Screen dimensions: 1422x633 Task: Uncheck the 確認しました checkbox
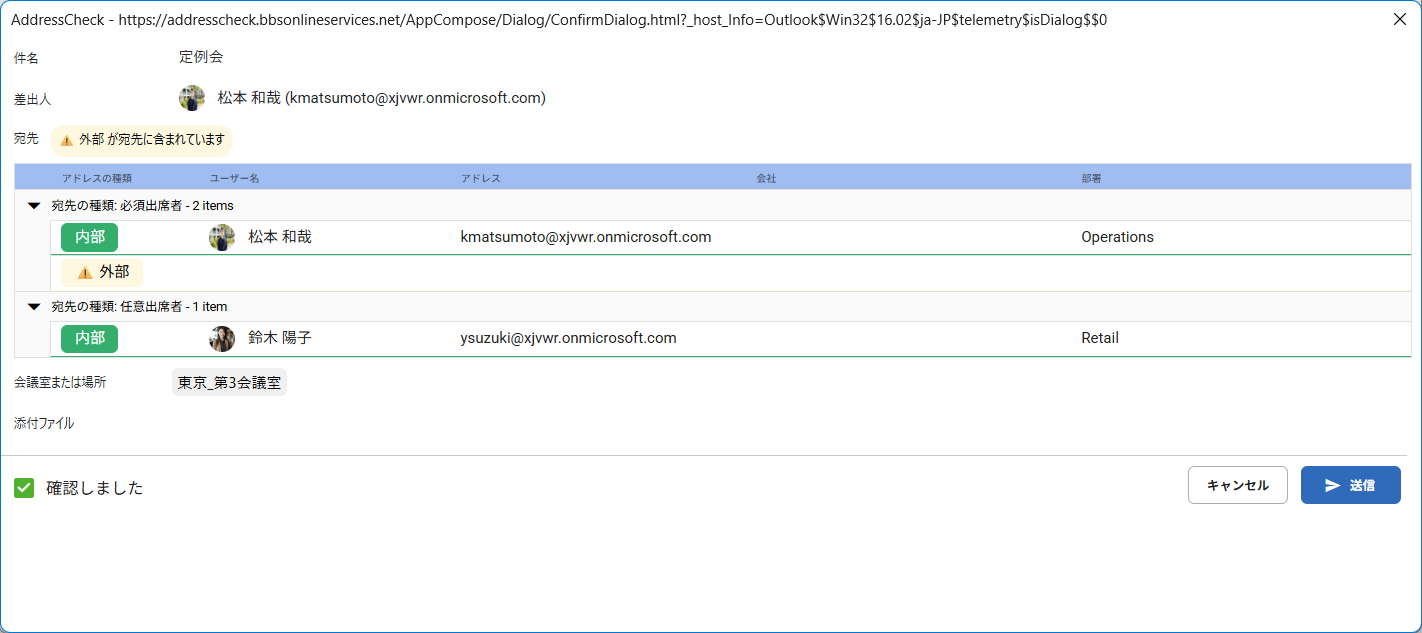[x=24, y=488]
